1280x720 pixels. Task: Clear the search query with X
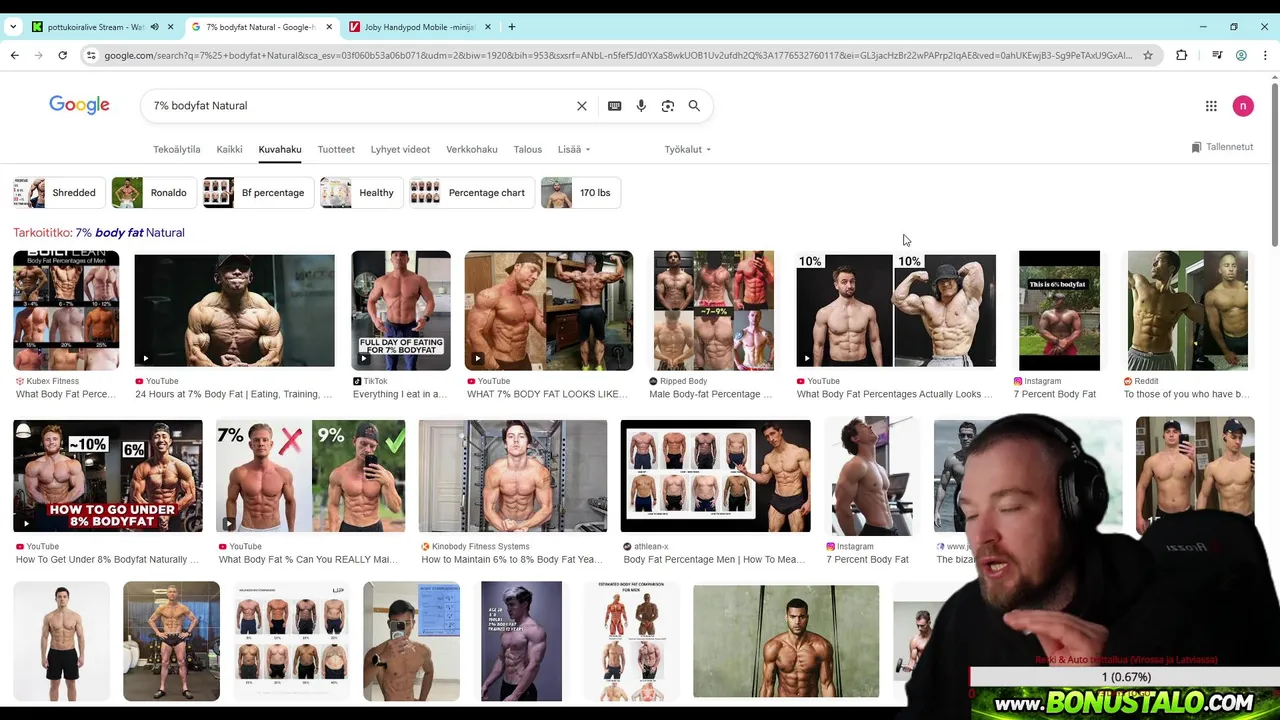(582, 106)
